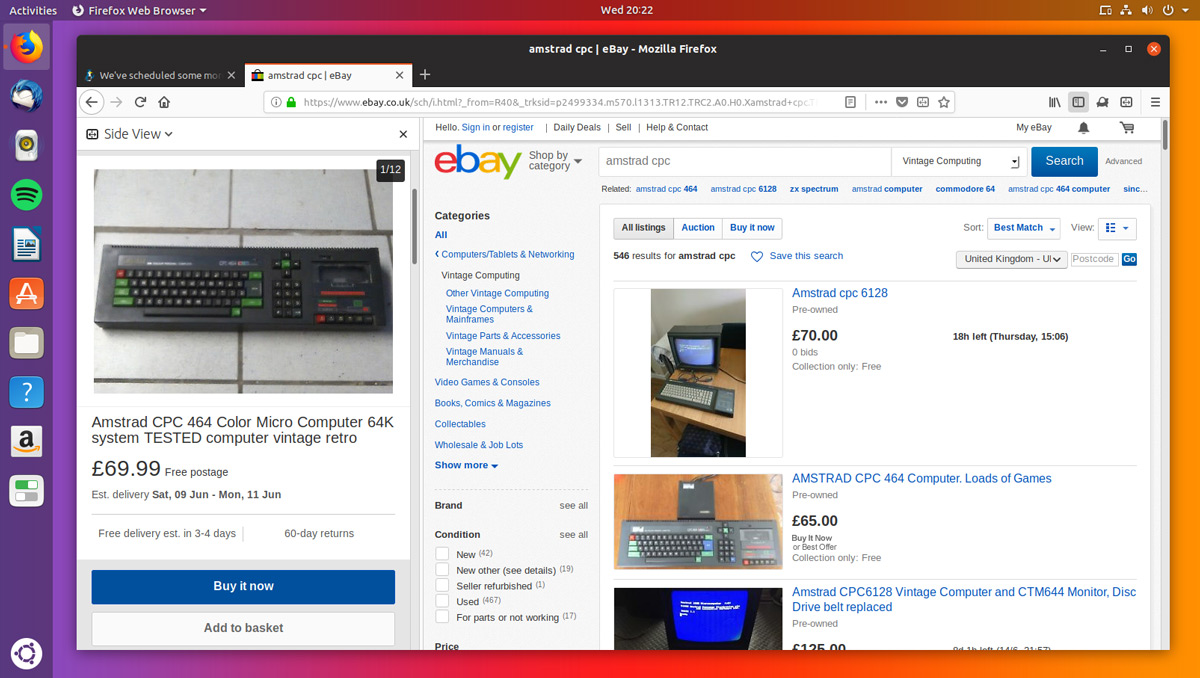This screenshot has width=1200, height=678.
Task: Click the Firefox address bar URL
Action: (558, 102)
